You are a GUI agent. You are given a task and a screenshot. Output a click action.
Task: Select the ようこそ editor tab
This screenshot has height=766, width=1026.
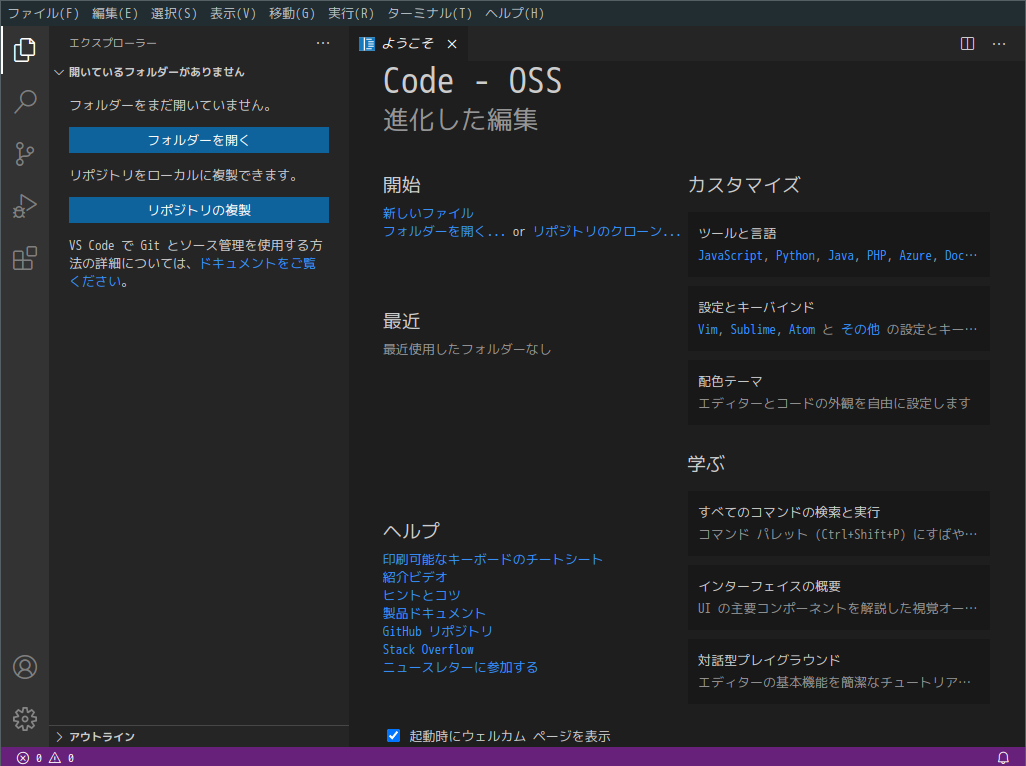click(x=407, y=44)
